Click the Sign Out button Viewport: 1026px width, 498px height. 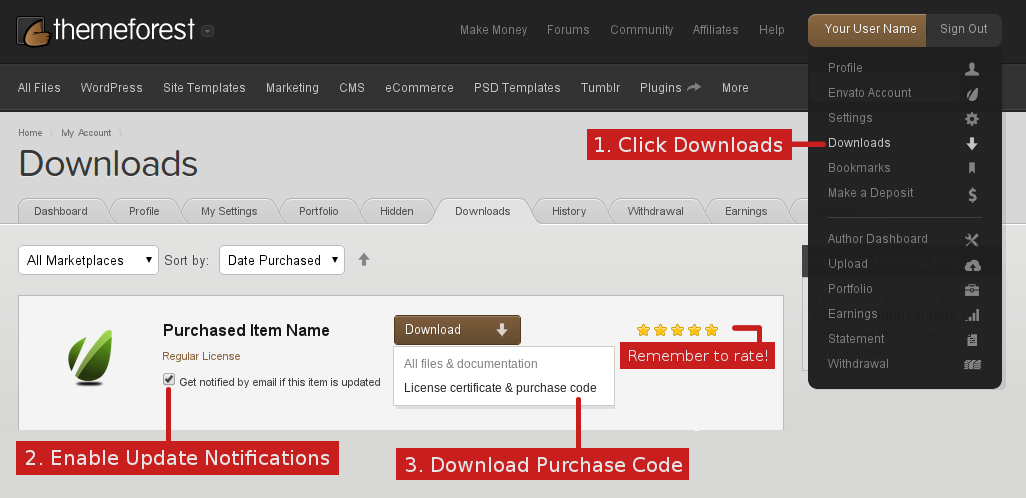[x=963, y=29]
